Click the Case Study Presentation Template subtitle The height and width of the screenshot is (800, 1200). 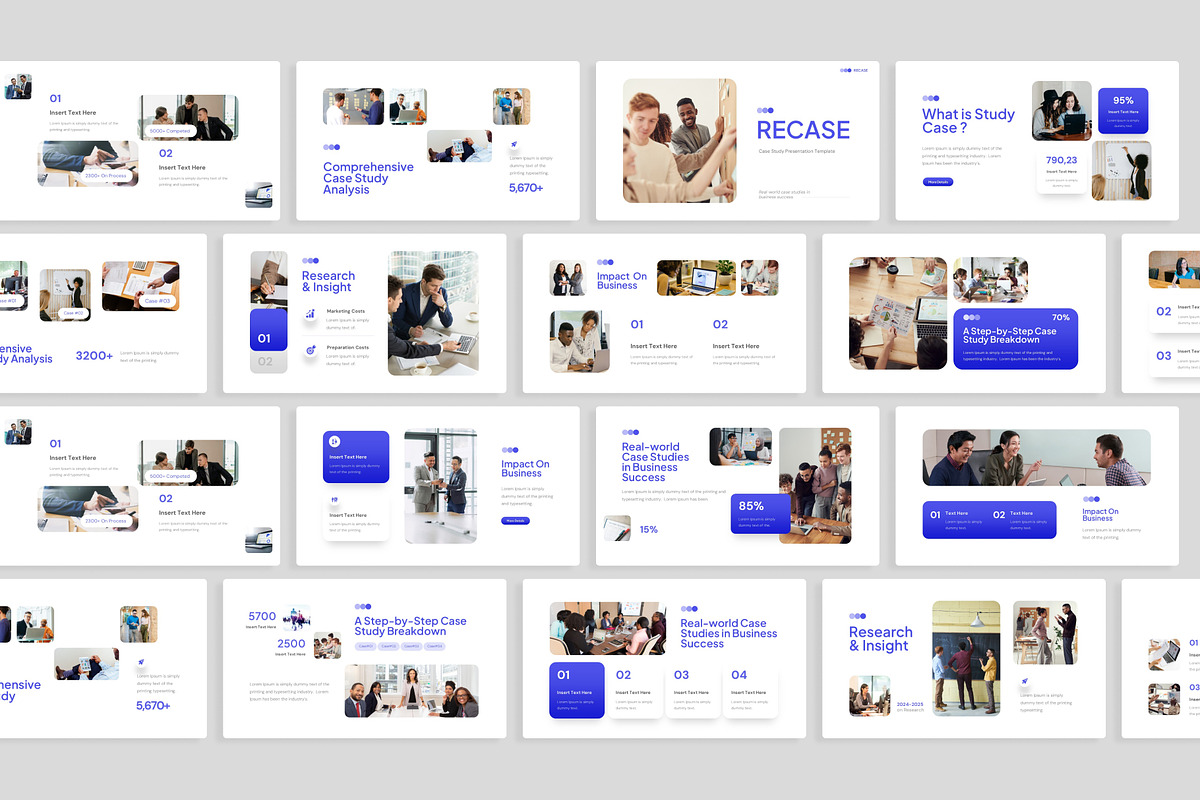796,151
